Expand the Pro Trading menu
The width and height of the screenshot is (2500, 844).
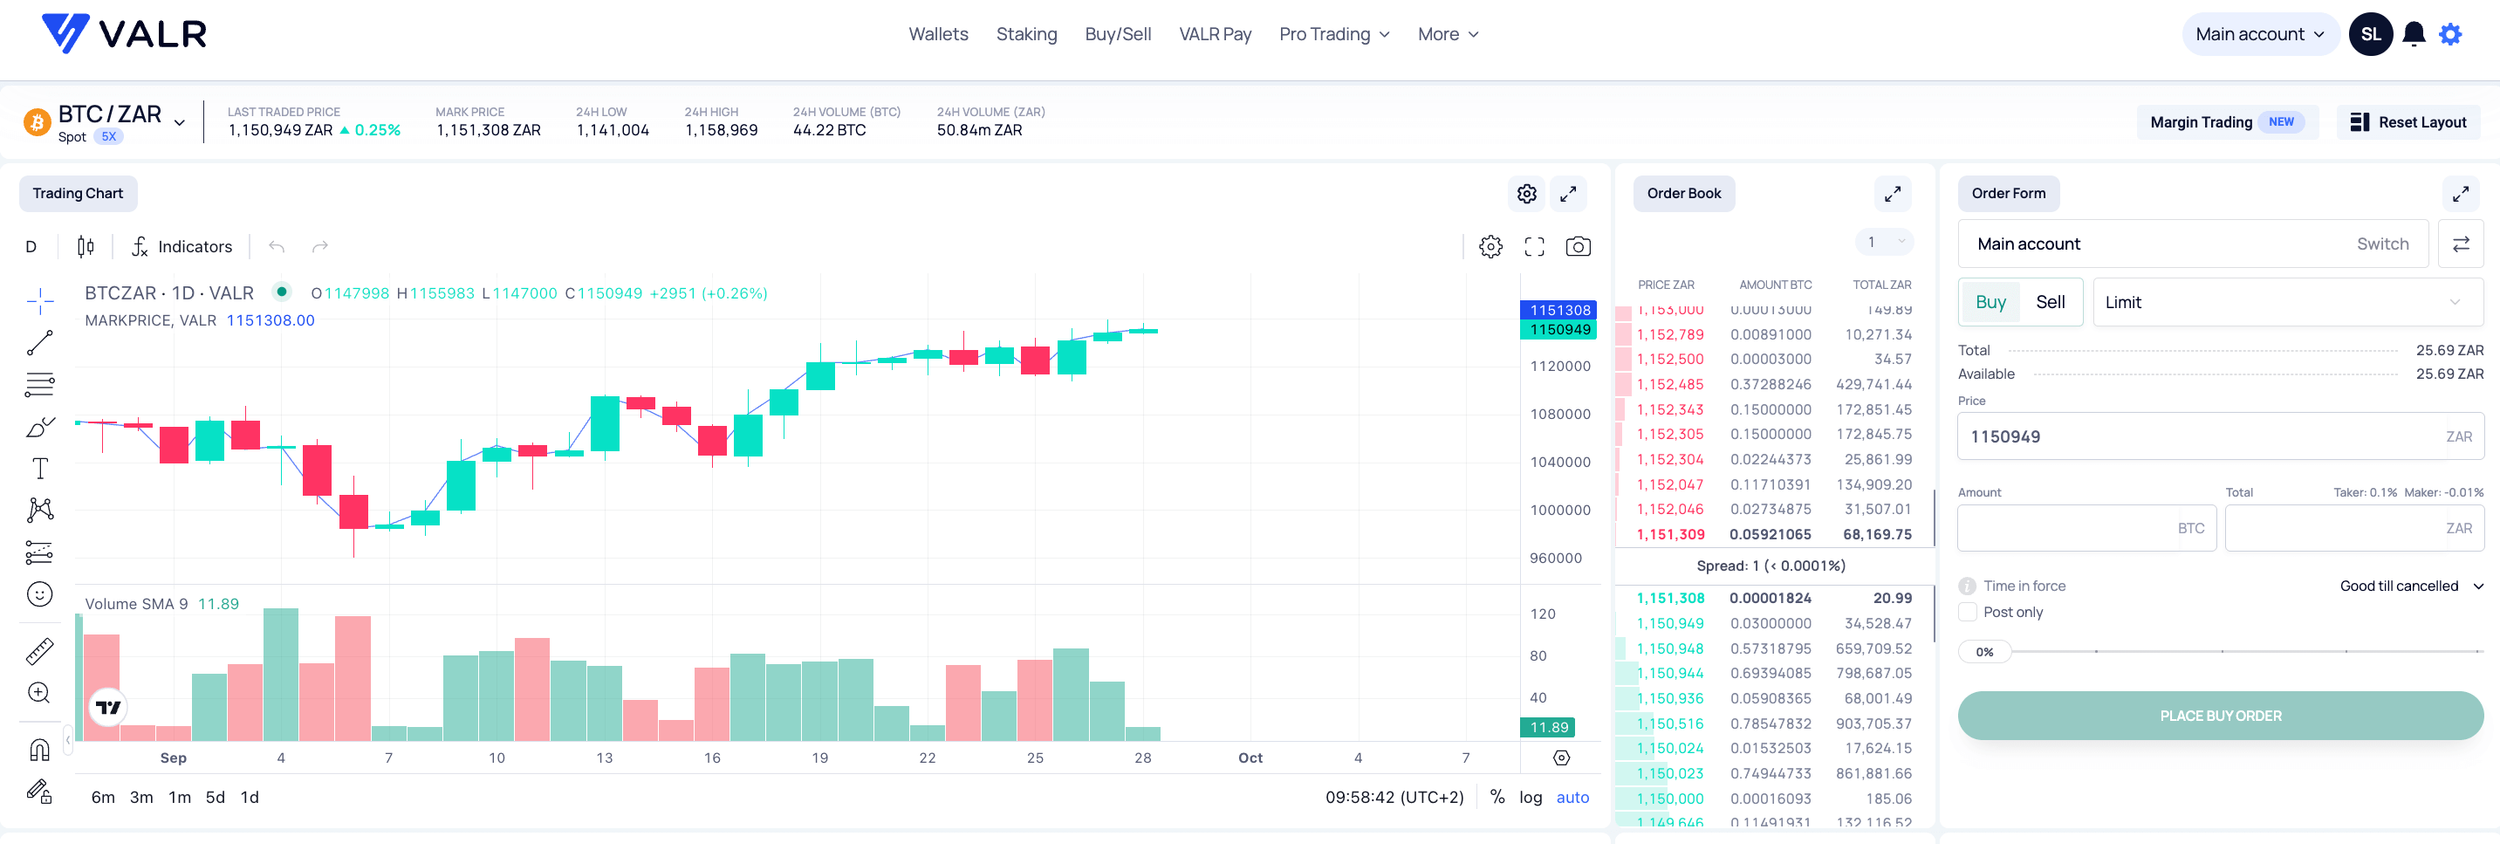coord(1334,34)
